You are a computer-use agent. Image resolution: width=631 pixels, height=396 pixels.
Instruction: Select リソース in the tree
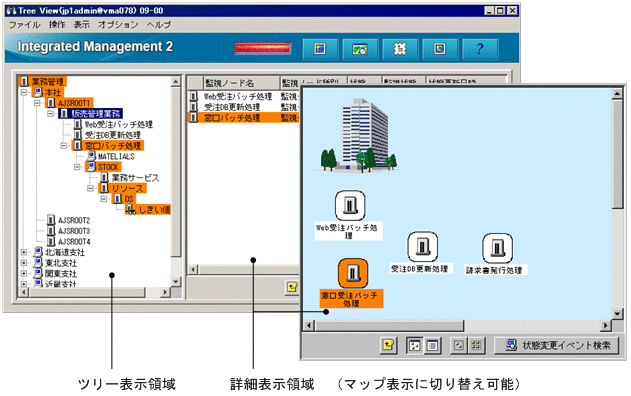pos(123,188)
